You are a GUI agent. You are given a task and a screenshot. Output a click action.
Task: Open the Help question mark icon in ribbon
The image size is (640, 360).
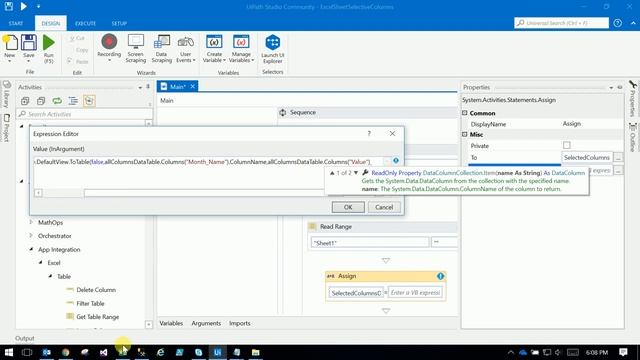click(x=618, y=23)
